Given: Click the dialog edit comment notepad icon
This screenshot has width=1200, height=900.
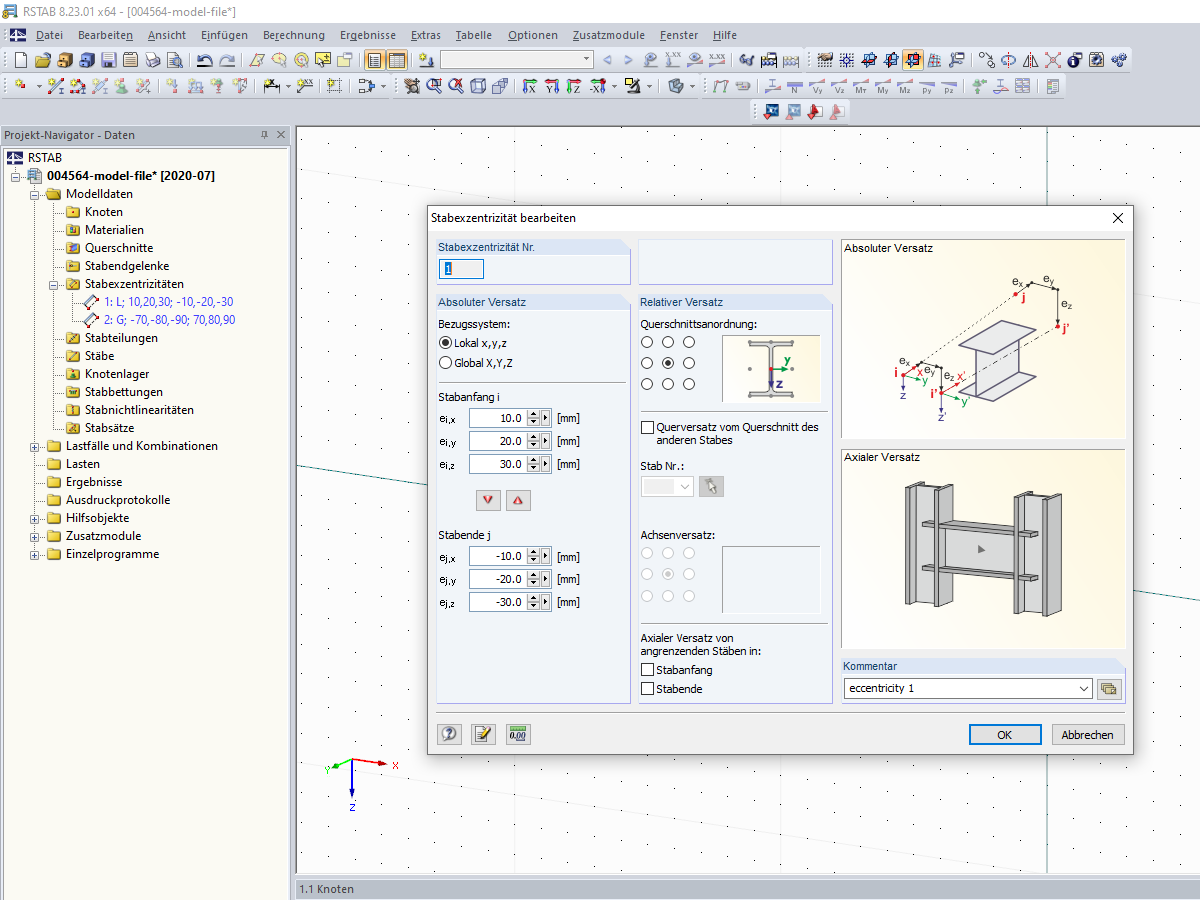Looking at the screenshot, I should click(484, 734).
